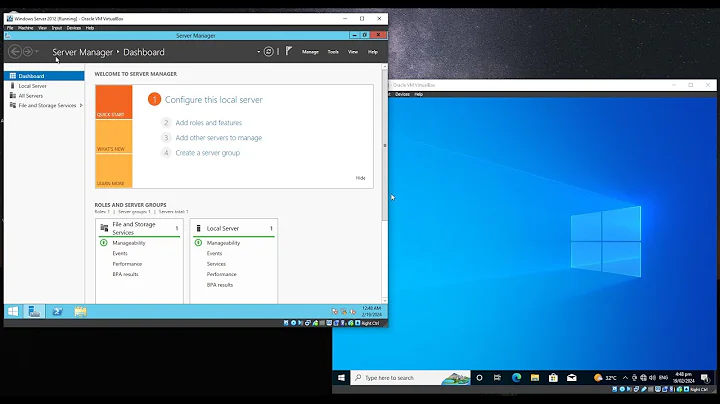Open Microsoft Store from Windows 10 taskbar

click(x=553, y=378)
